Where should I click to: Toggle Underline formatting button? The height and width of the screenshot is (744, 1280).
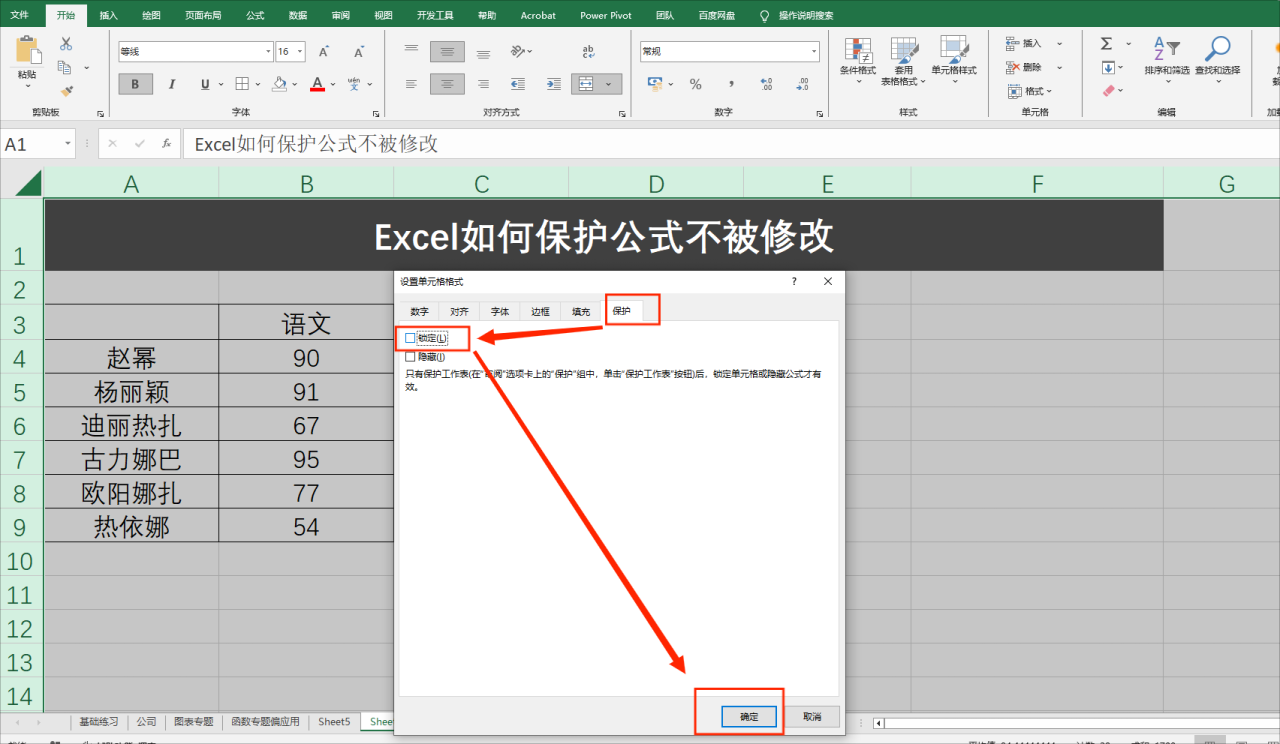click(x=205, y=84)
